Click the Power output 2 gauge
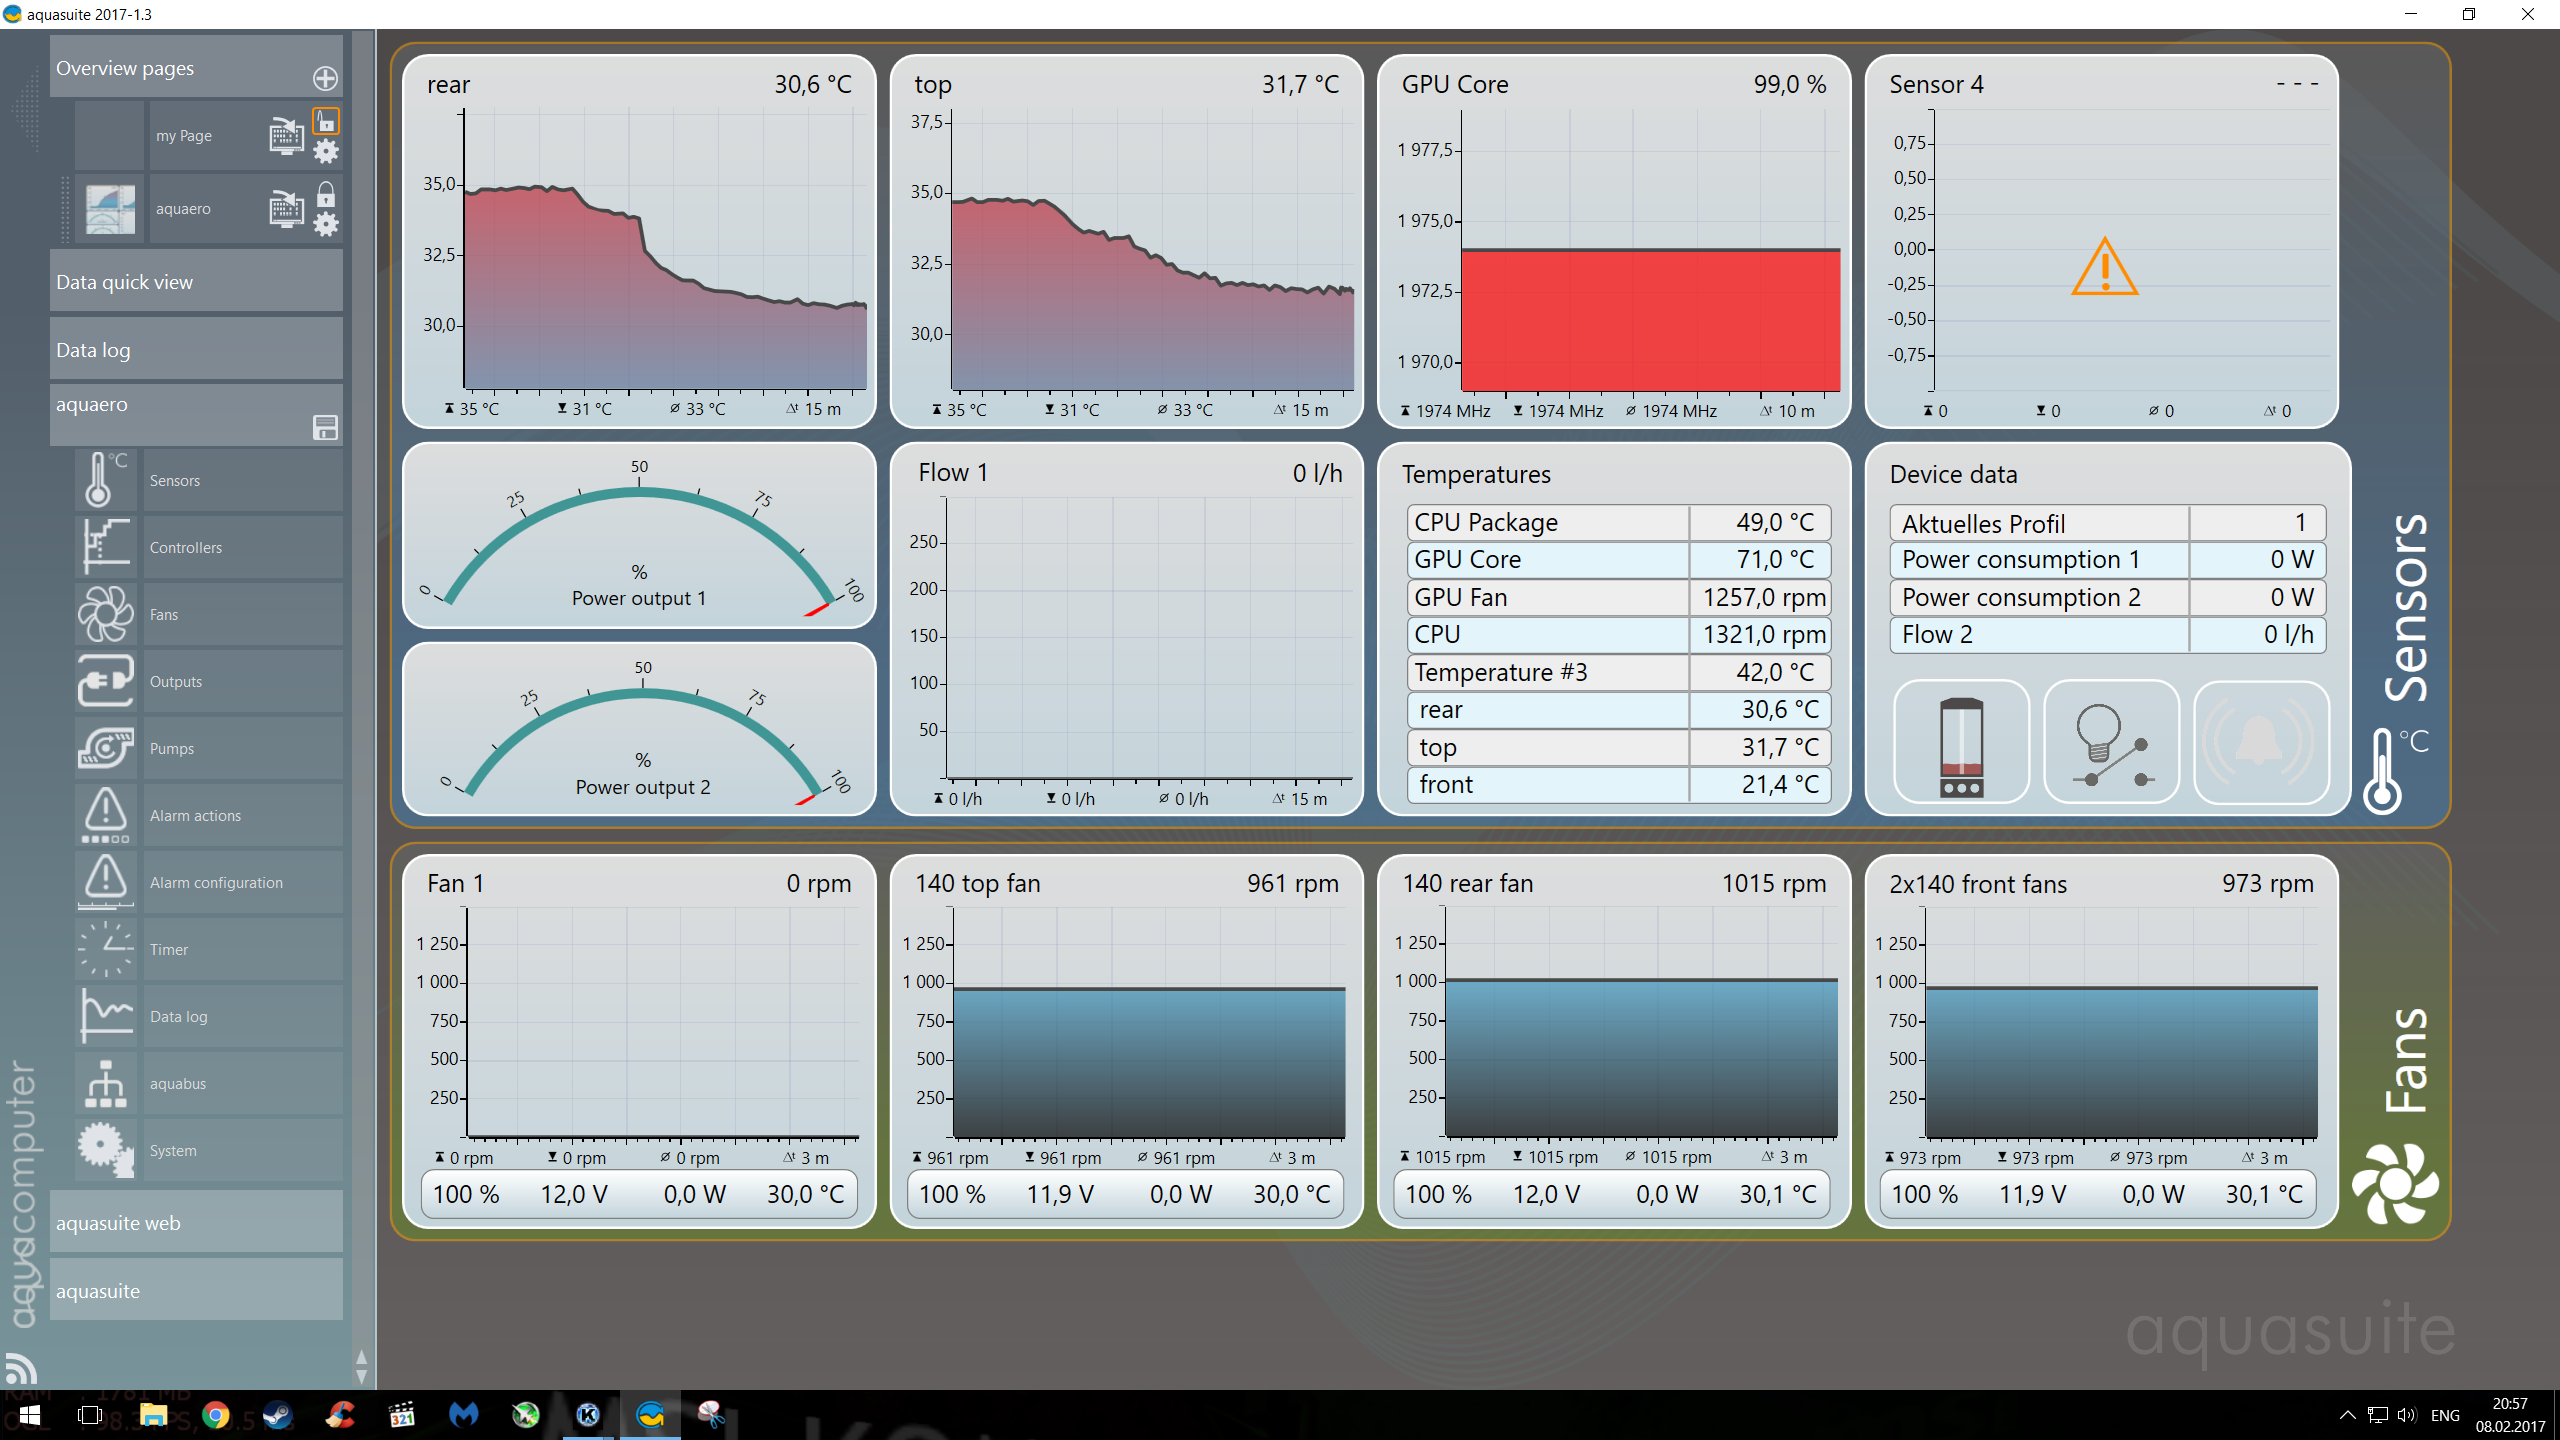The width and height of the screenshot is (2560, 1440). point(639,729)
